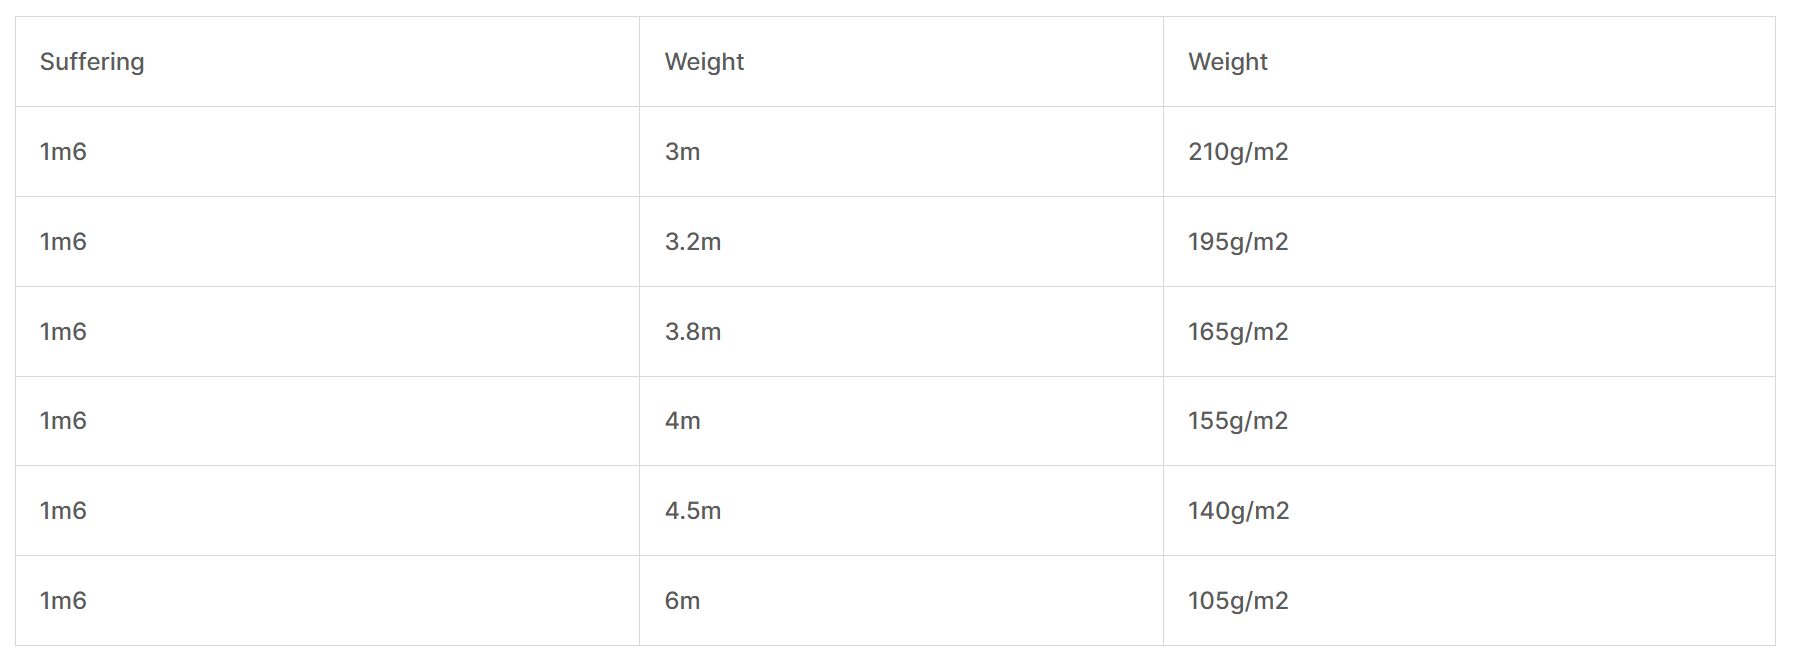Click the 1m6 cell in the 3.8m row
The width and height of the screenshot is (1793, 662).
click(63, 332)
